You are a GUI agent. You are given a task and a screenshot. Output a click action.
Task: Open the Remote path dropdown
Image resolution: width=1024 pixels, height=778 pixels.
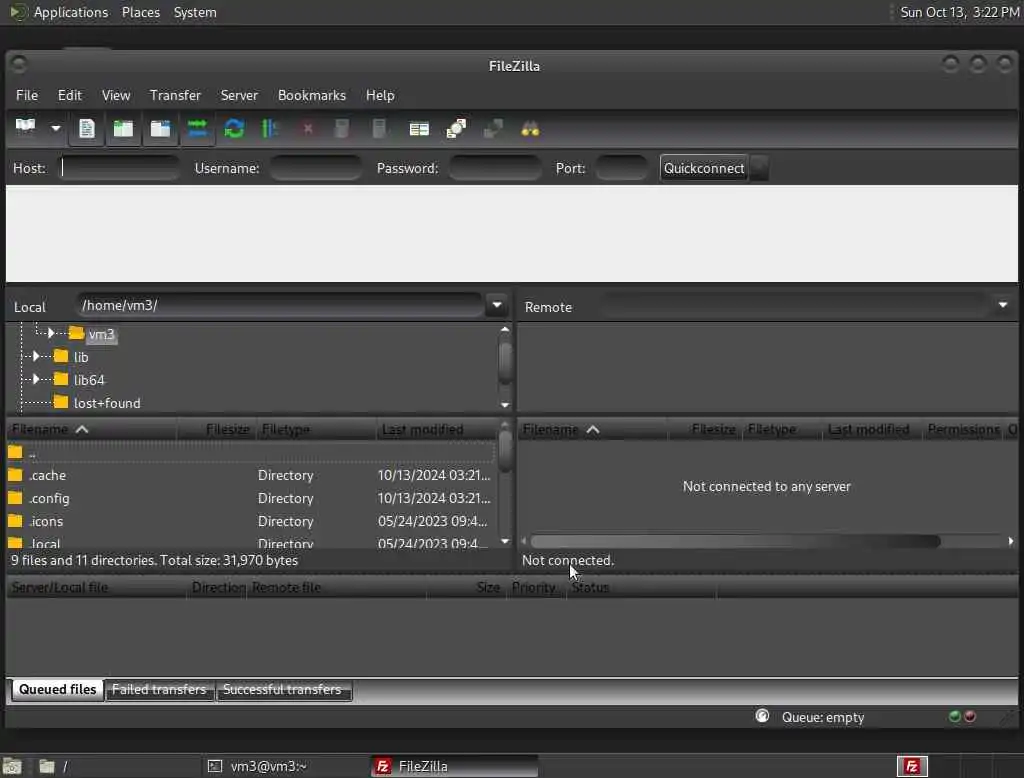pos(1002,305)
